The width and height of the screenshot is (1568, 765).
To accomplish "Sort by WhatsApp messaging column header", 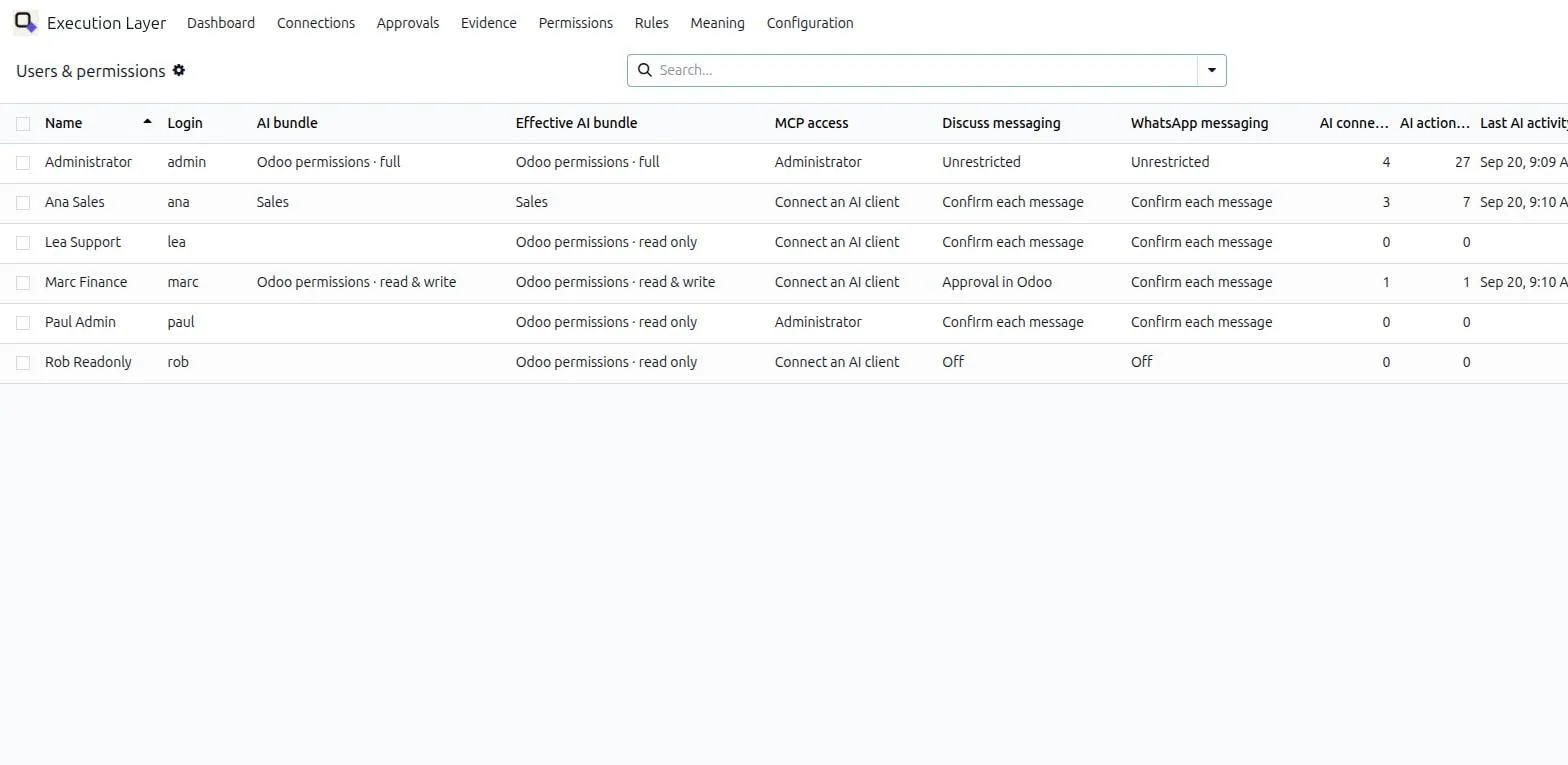I will point(1199,123).
